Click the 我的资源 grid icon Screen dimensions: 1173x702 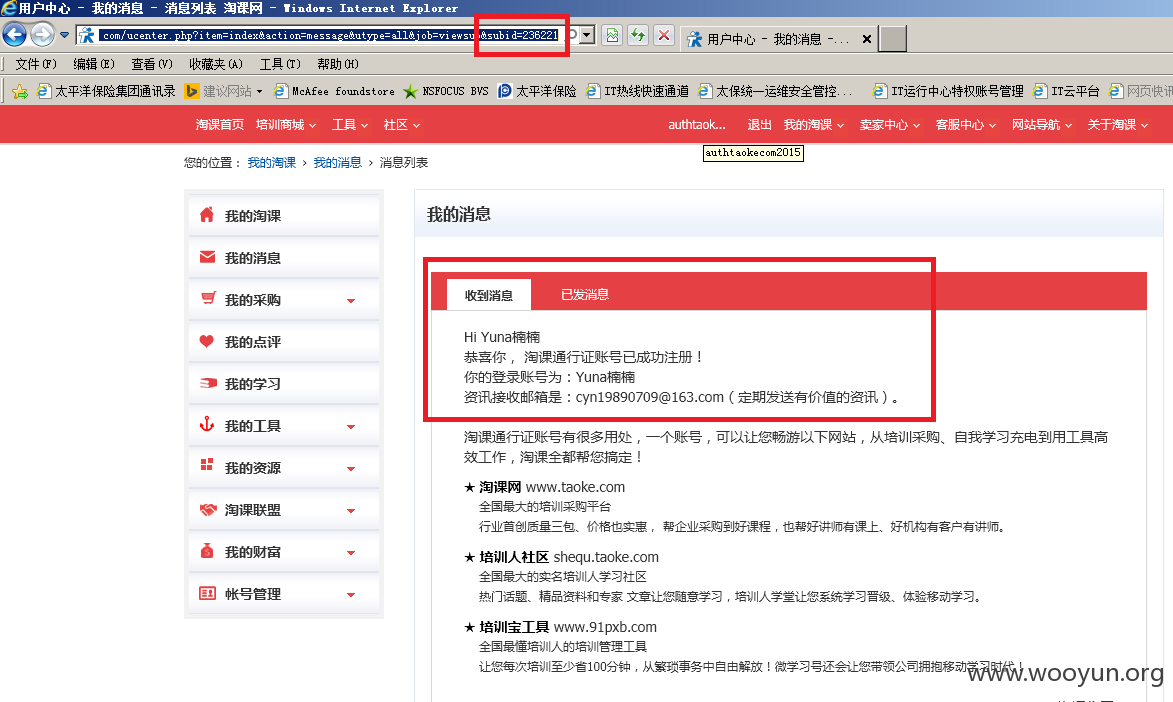pos(207,465)
